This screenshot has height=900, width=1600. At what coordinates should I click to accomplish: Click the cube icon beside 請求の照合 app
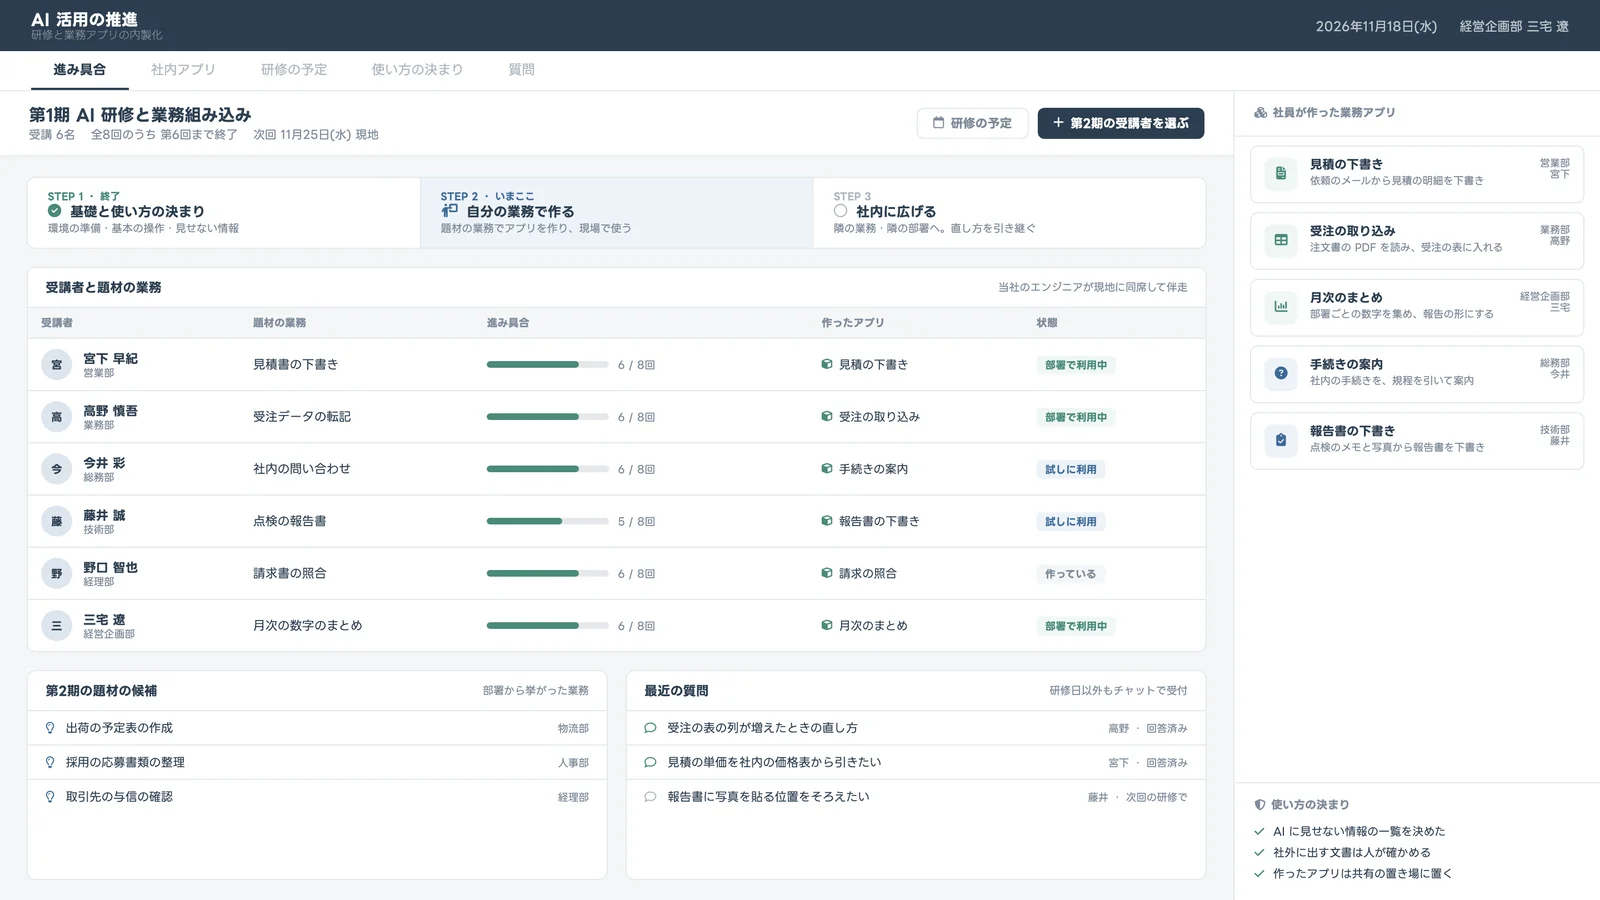(827, 573)
